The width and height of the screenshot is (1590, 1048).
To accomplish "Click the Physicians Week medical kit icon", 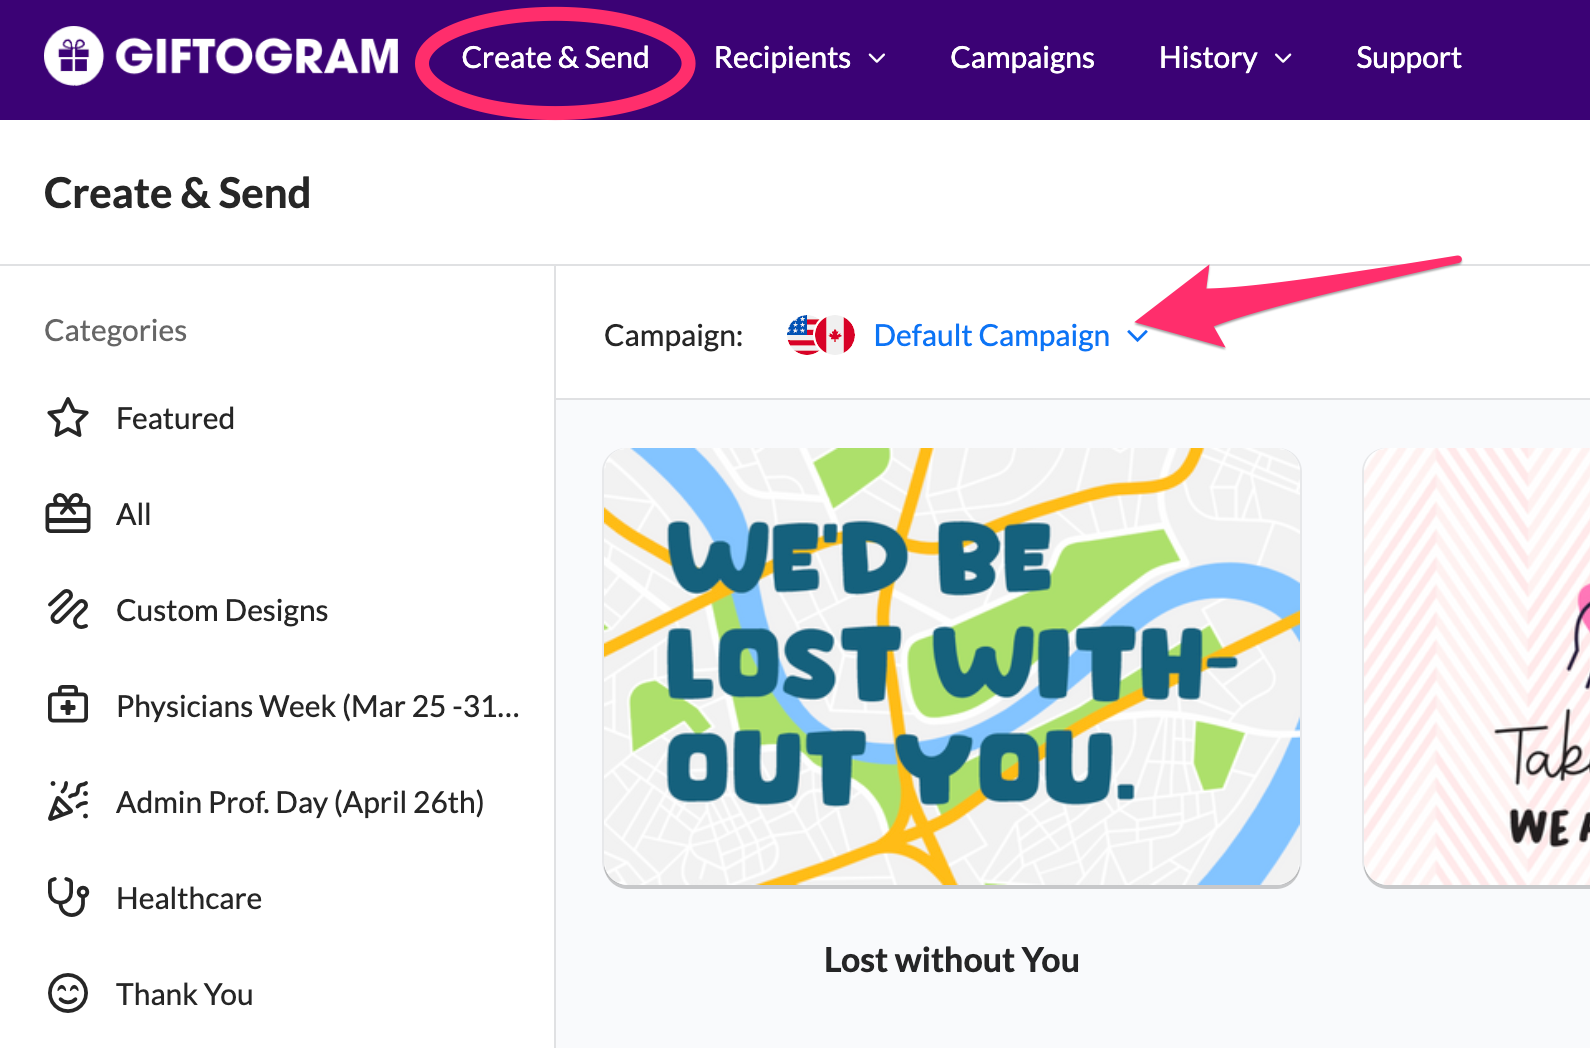I will 68,706.
